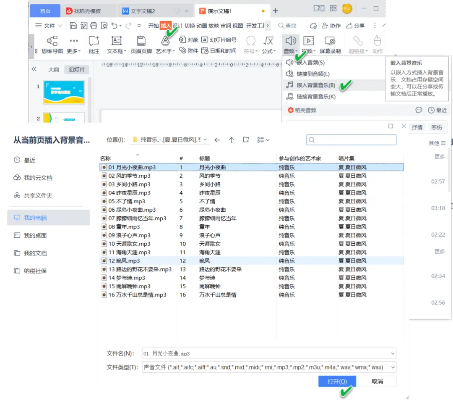Select 共享文件夹 in dialog sidebar
453x400 pixels.
pyautogui.click(x=33, y=195)
